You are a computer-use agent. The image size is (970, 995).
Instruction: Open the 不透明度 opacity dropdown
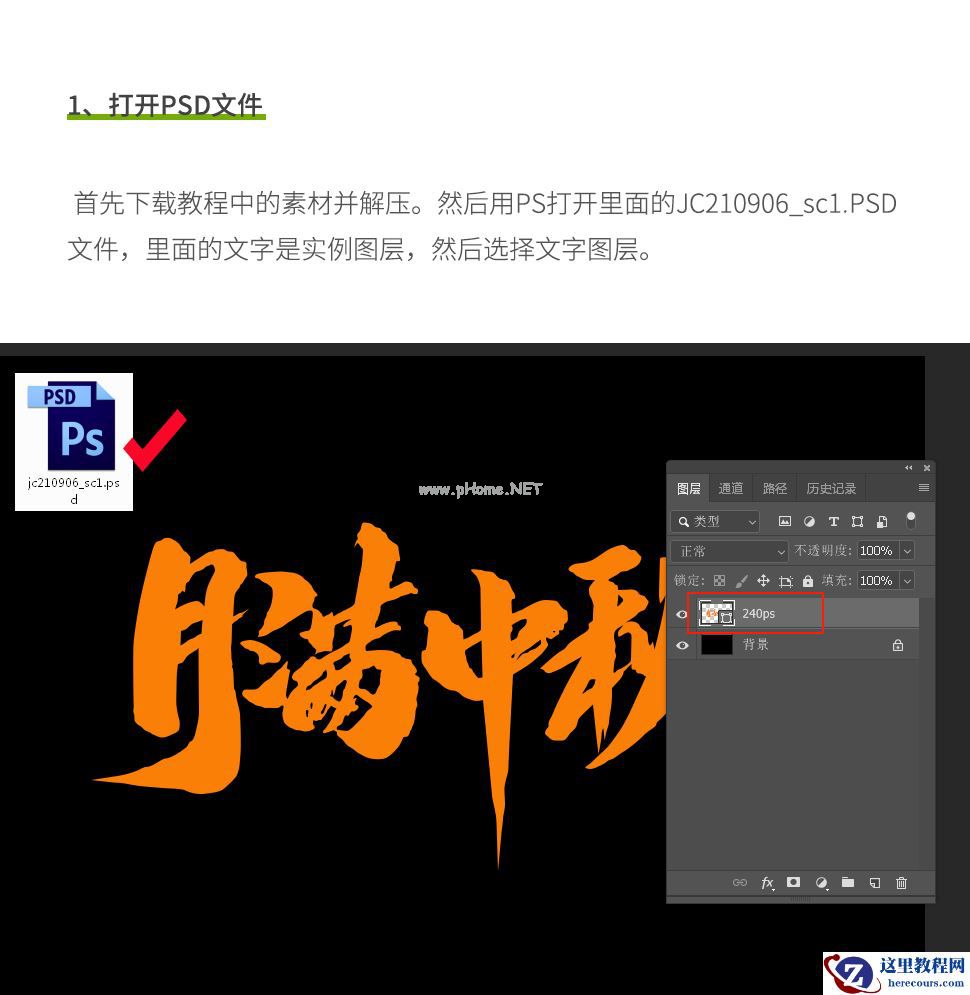(906, 551)
